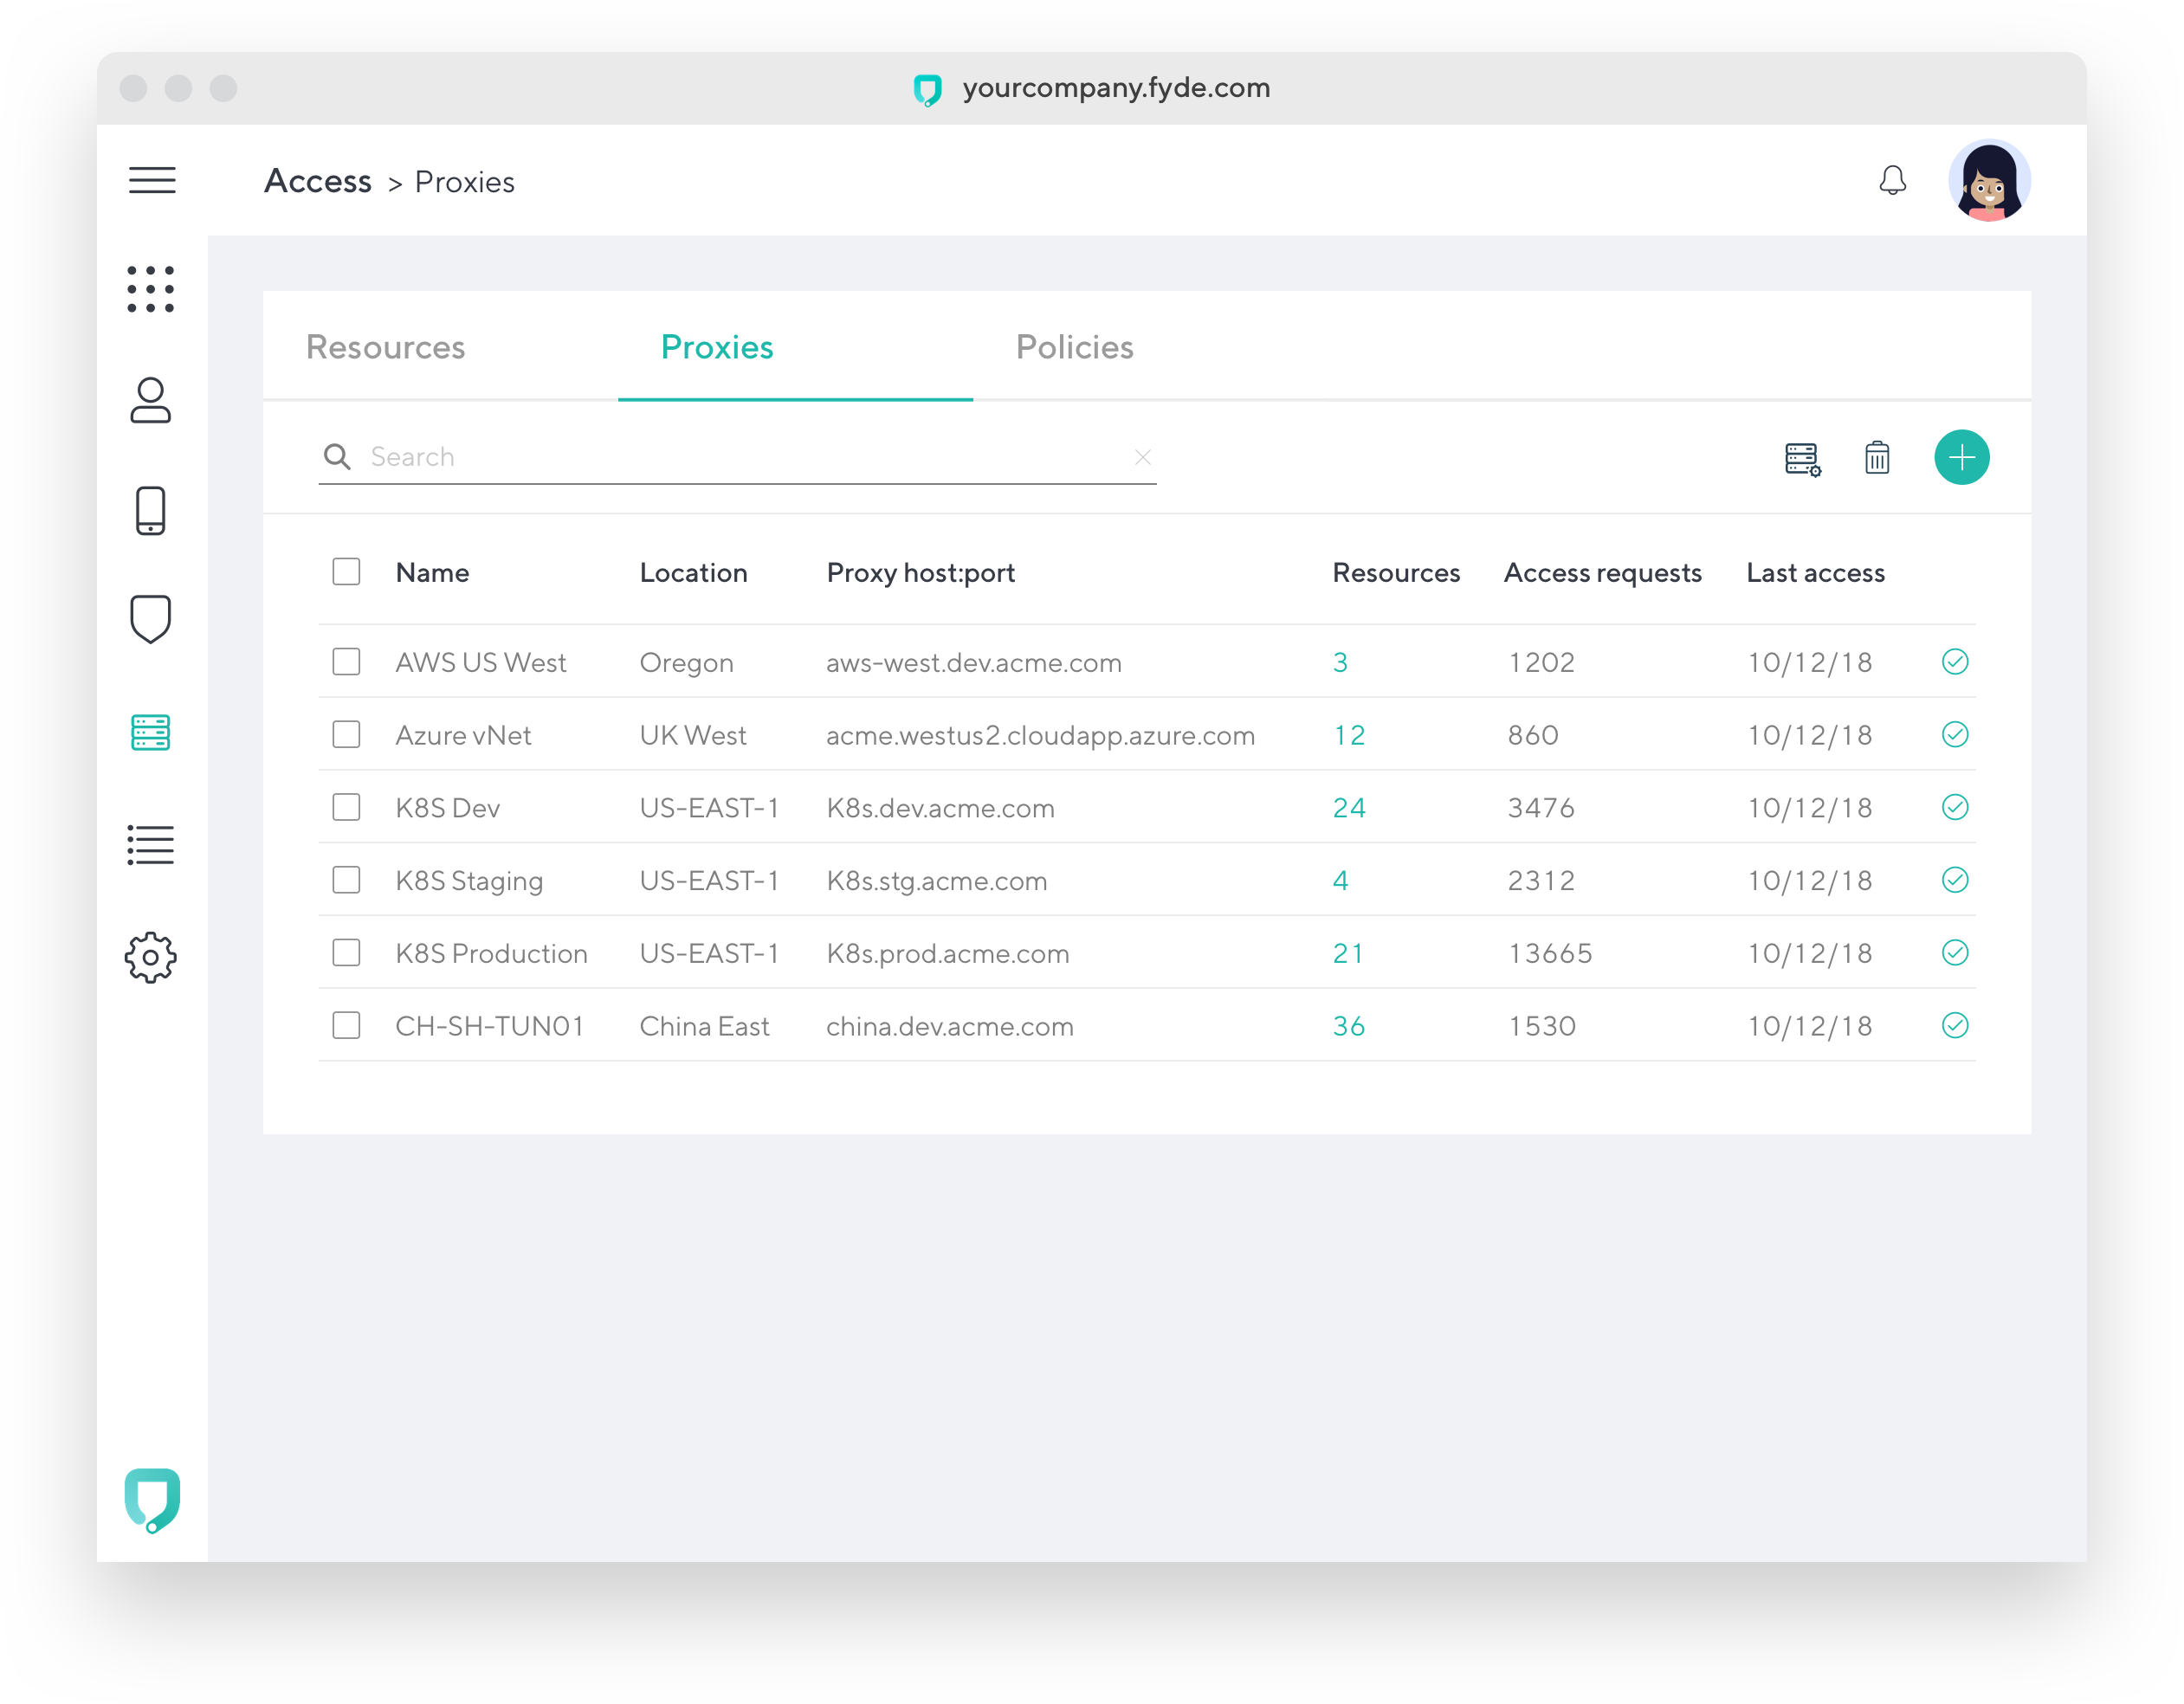The height and width of the screenshot is (1704, 2184).
Task: Open resources count 3 for AWS US West
Action: (x=1340, y=663)
